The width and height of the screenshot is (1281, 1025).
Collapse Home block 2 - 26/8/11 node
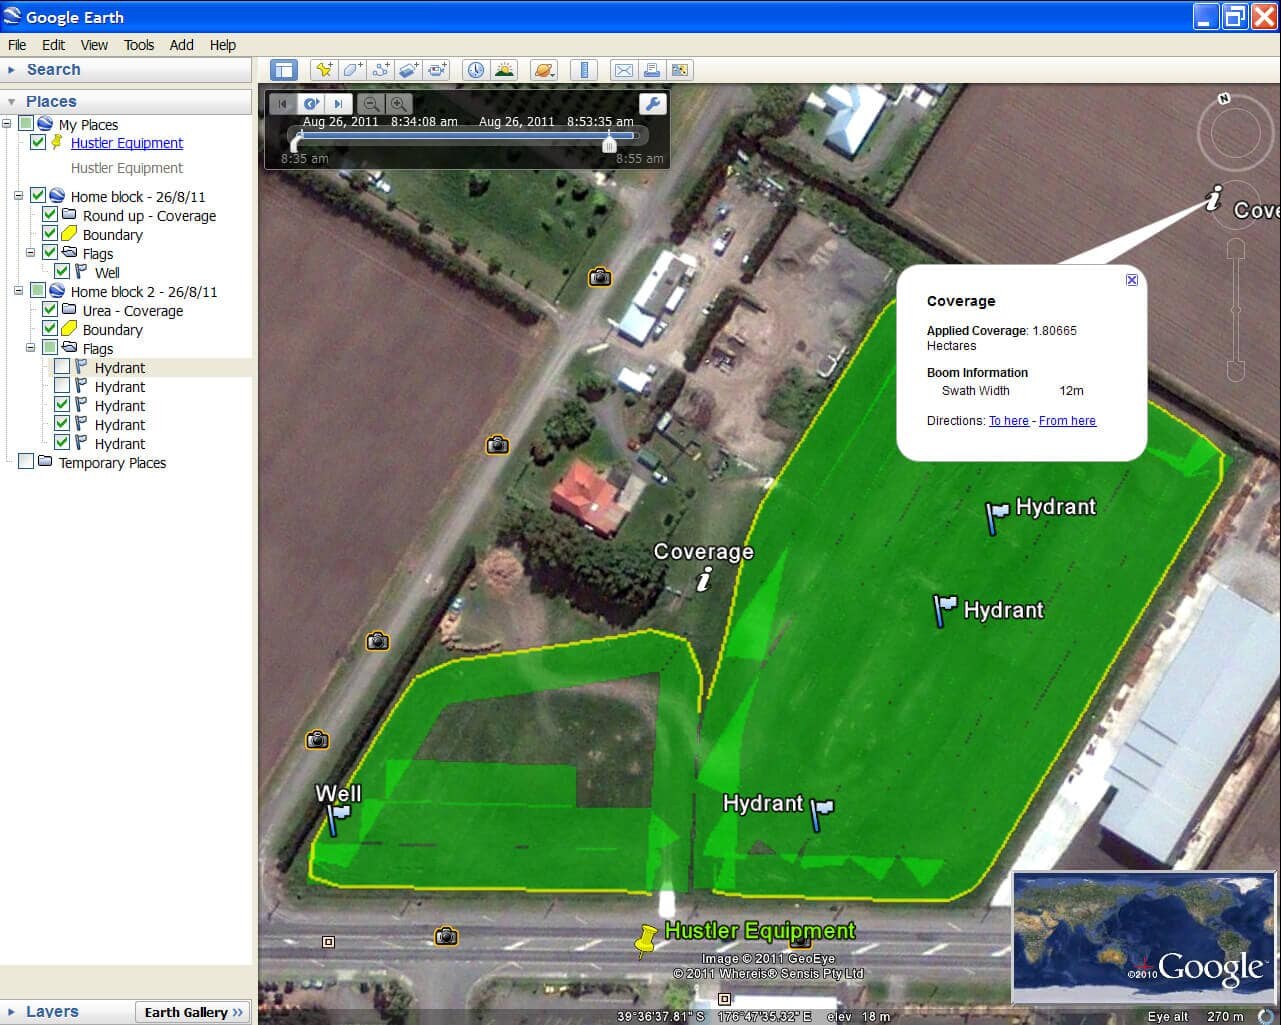tap(19, 291)
